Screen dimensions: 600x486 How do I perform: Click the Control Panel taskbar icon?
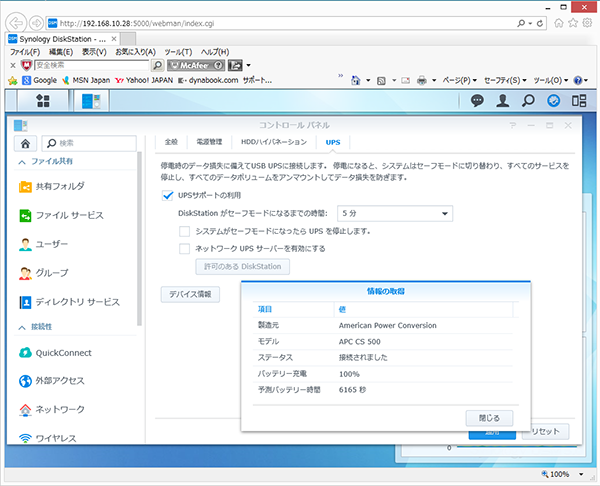[x=91, y=101]
